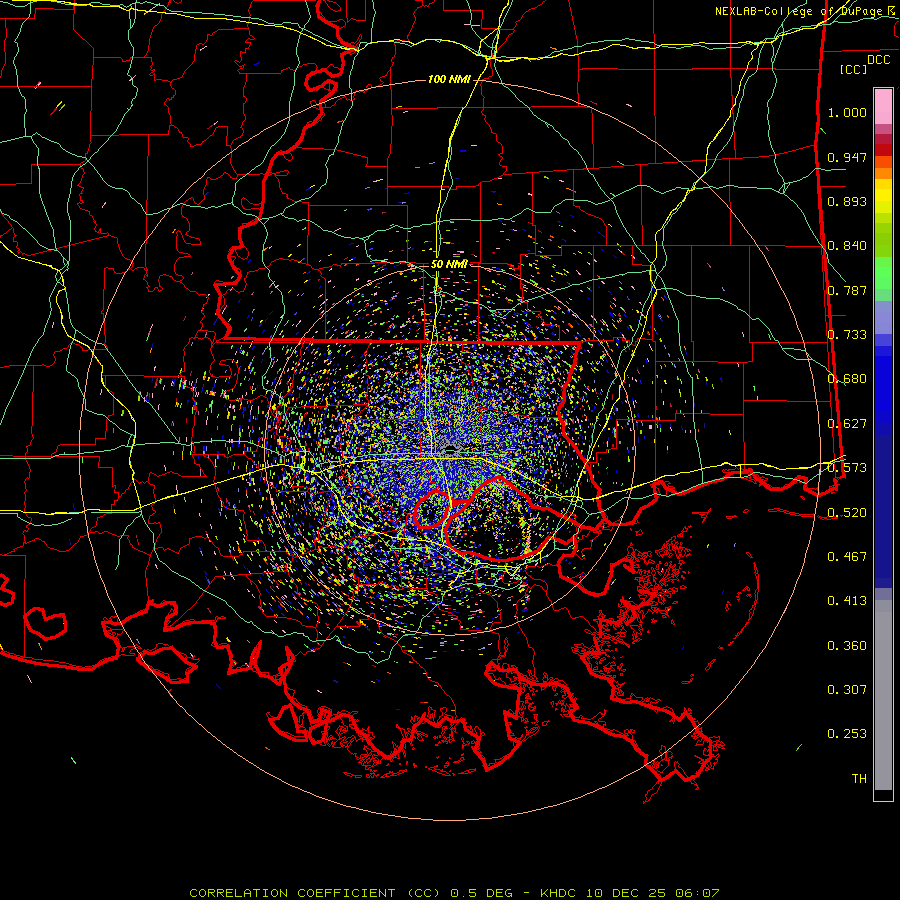900x900 pixels.
Task: Pick the lavender swatch near 0.733
Action: (x=883, y=317)
